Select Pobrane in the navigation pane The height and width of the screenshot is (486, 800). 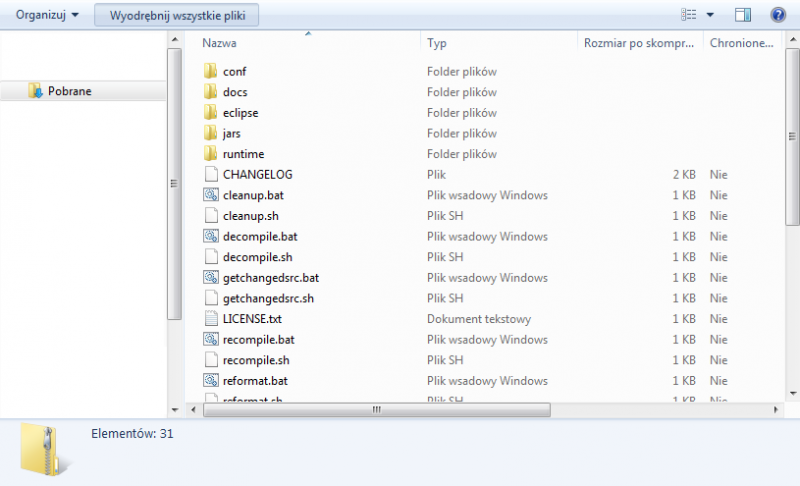coord(69,91)
